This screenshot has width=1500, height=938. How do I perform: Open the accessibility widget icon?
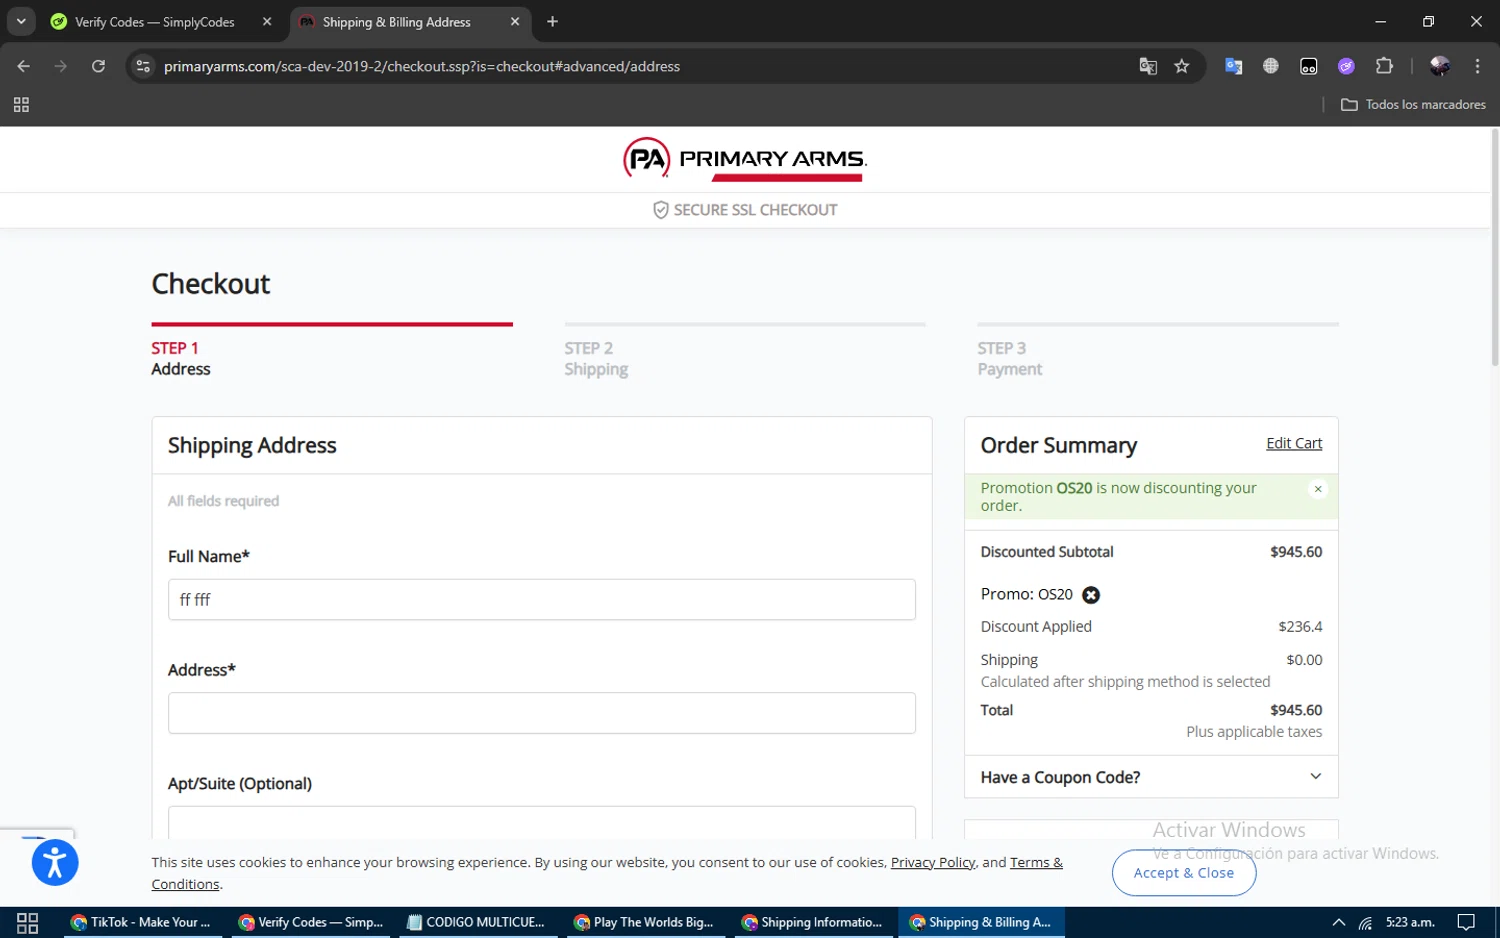pyautogui.click(x=55, y=863)
